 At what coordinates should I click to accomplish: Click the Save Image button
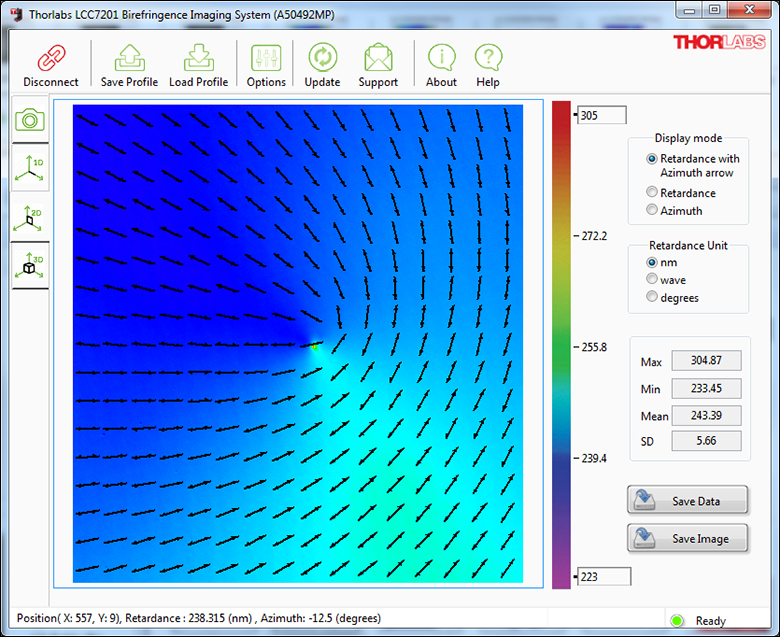coord(687,539)
